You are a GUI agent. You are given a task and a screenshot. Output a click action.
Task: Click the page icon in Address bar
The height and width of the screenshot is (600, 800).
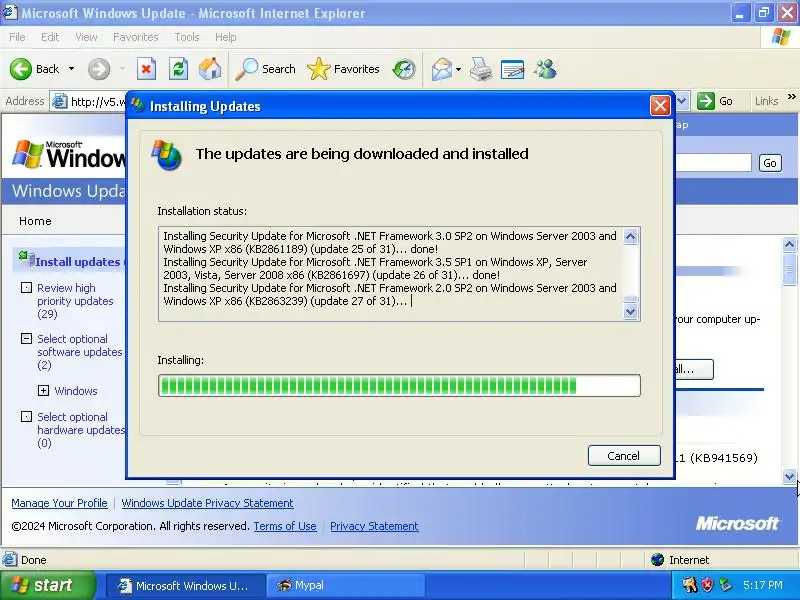(60, 101)
